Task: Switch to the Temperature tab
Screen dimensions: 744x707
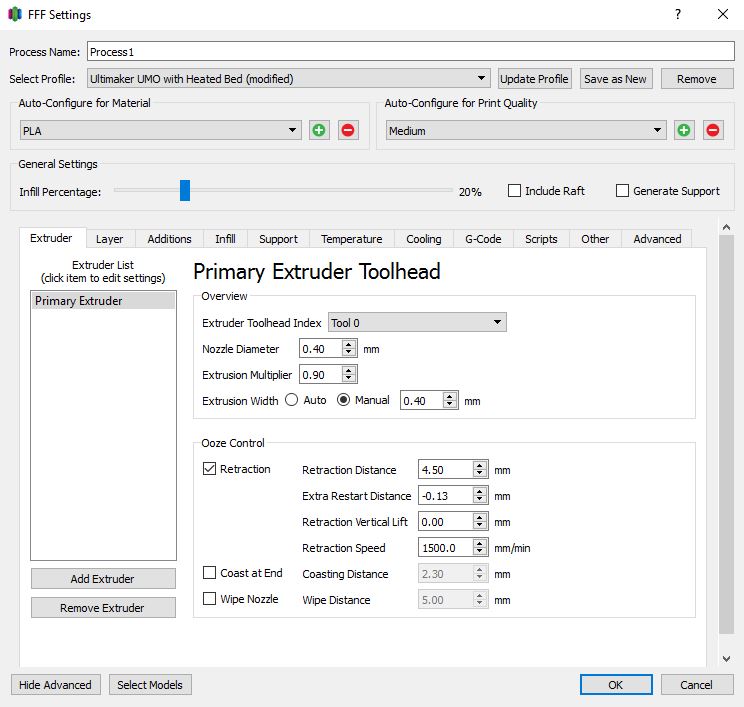Action: (351, 239)
